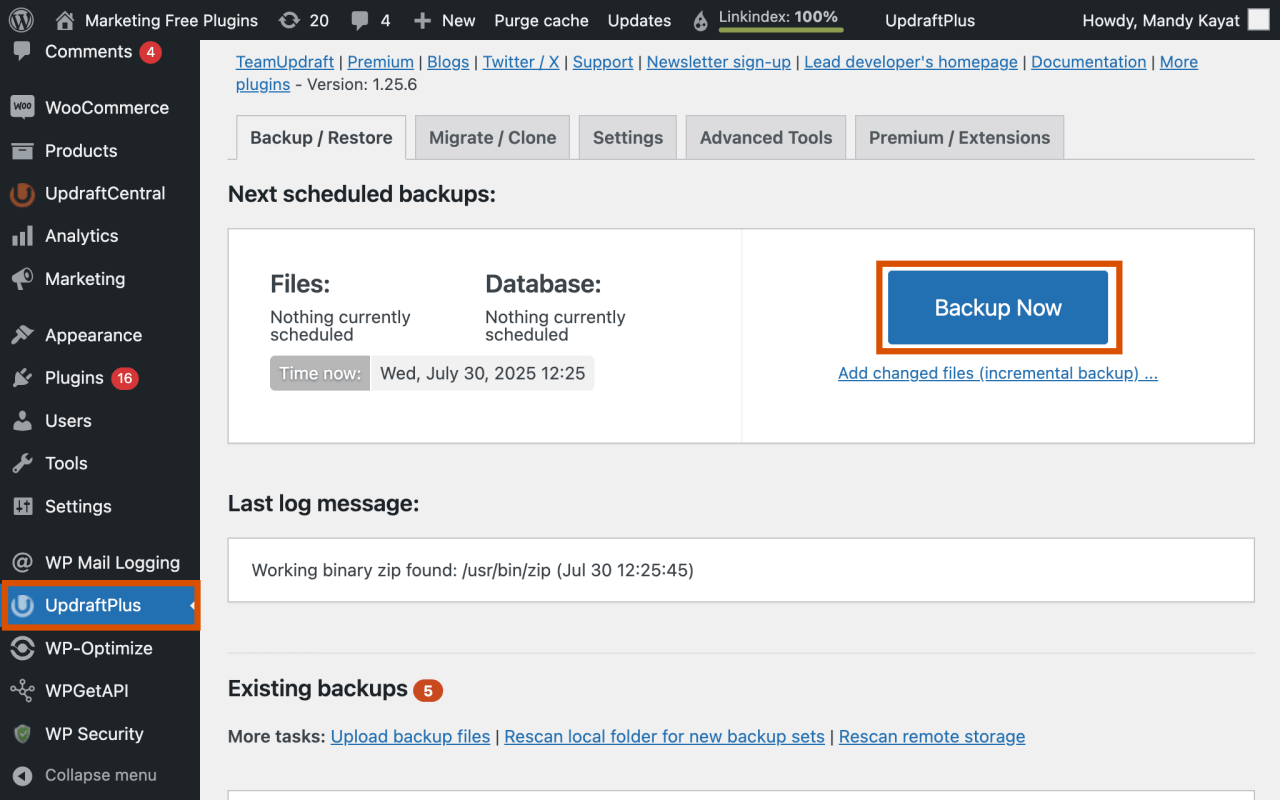Collapse the admin sidebar menu
This screenshot has height=800, width=1280.
[22, 775]
